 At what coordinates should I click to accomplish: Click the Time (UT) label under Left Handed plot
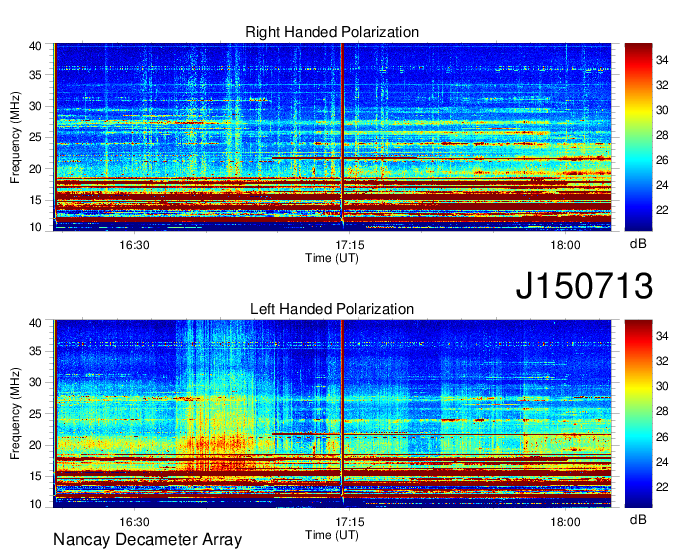(332, 535)
